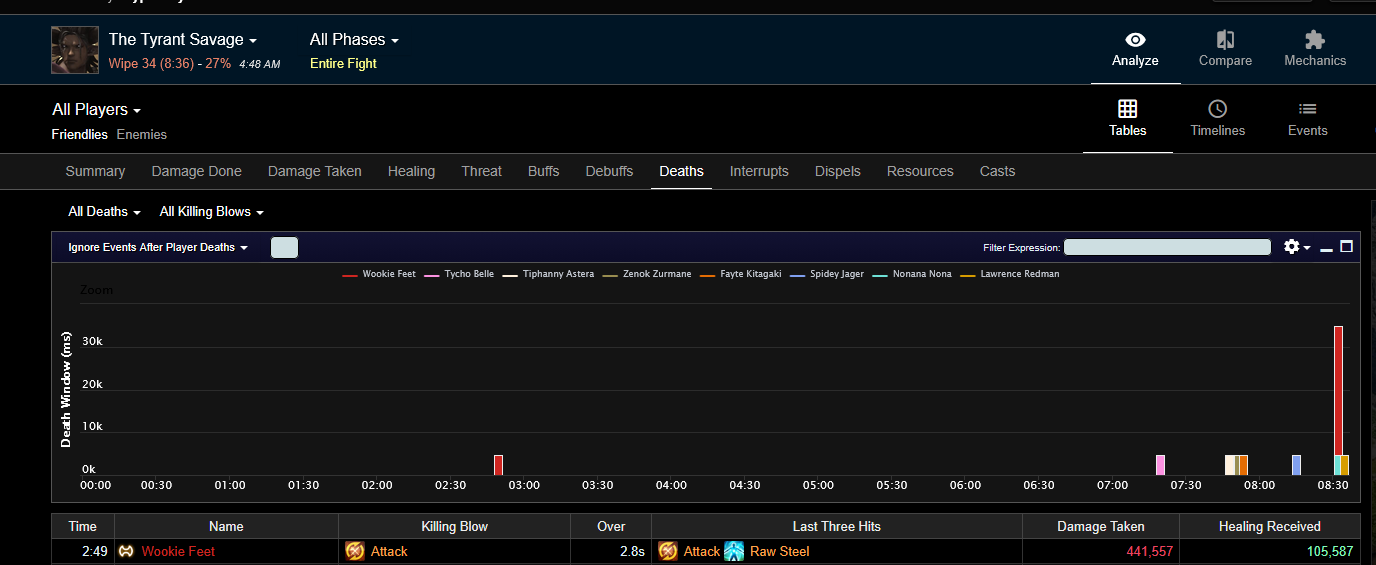The width and height of the screenshot is (1376, 565).
Task: Open the Debuffs tab
Action: 609,171
